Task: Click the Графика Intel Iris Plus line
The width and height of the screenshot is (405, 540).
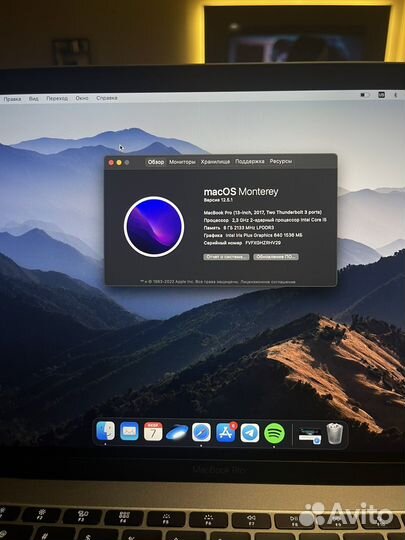Action: (x=253, y=235)
